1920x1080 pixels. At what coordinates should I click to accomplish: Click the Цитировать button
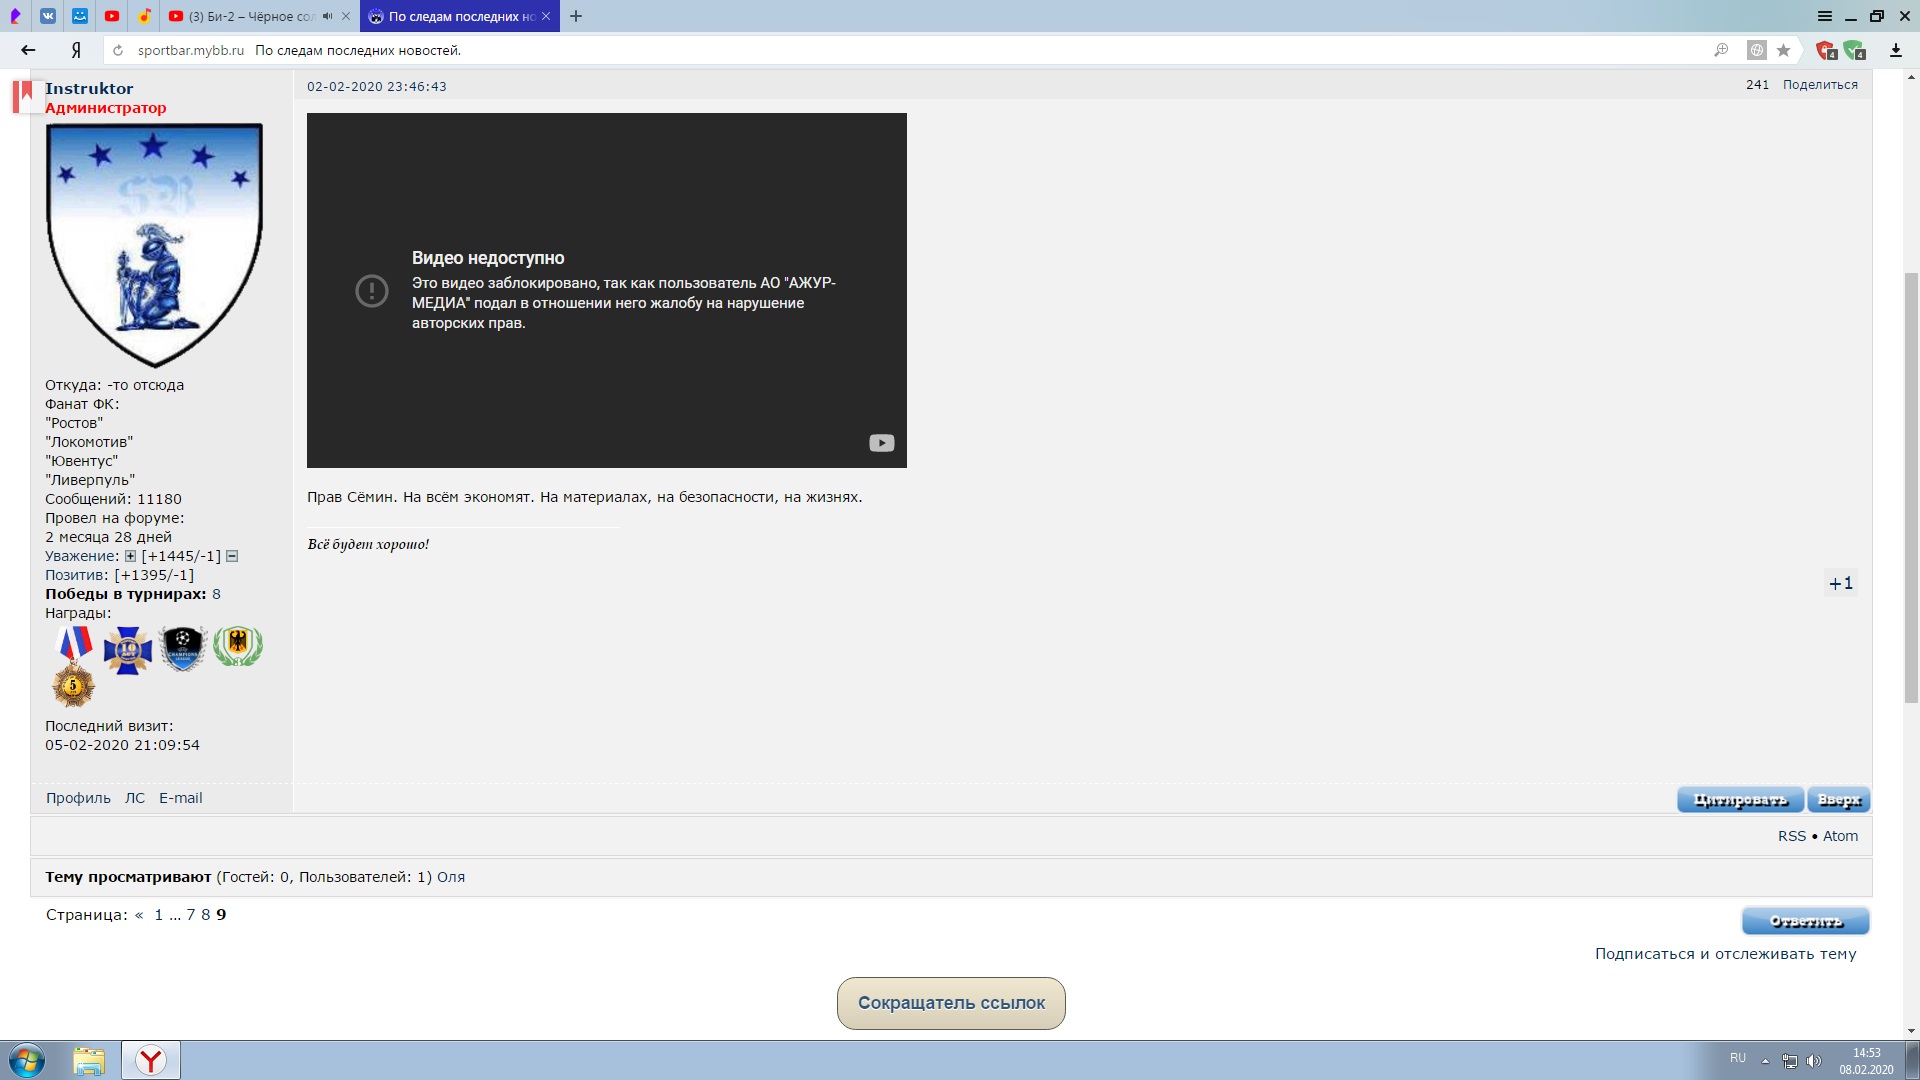(x=1740, y=800)
